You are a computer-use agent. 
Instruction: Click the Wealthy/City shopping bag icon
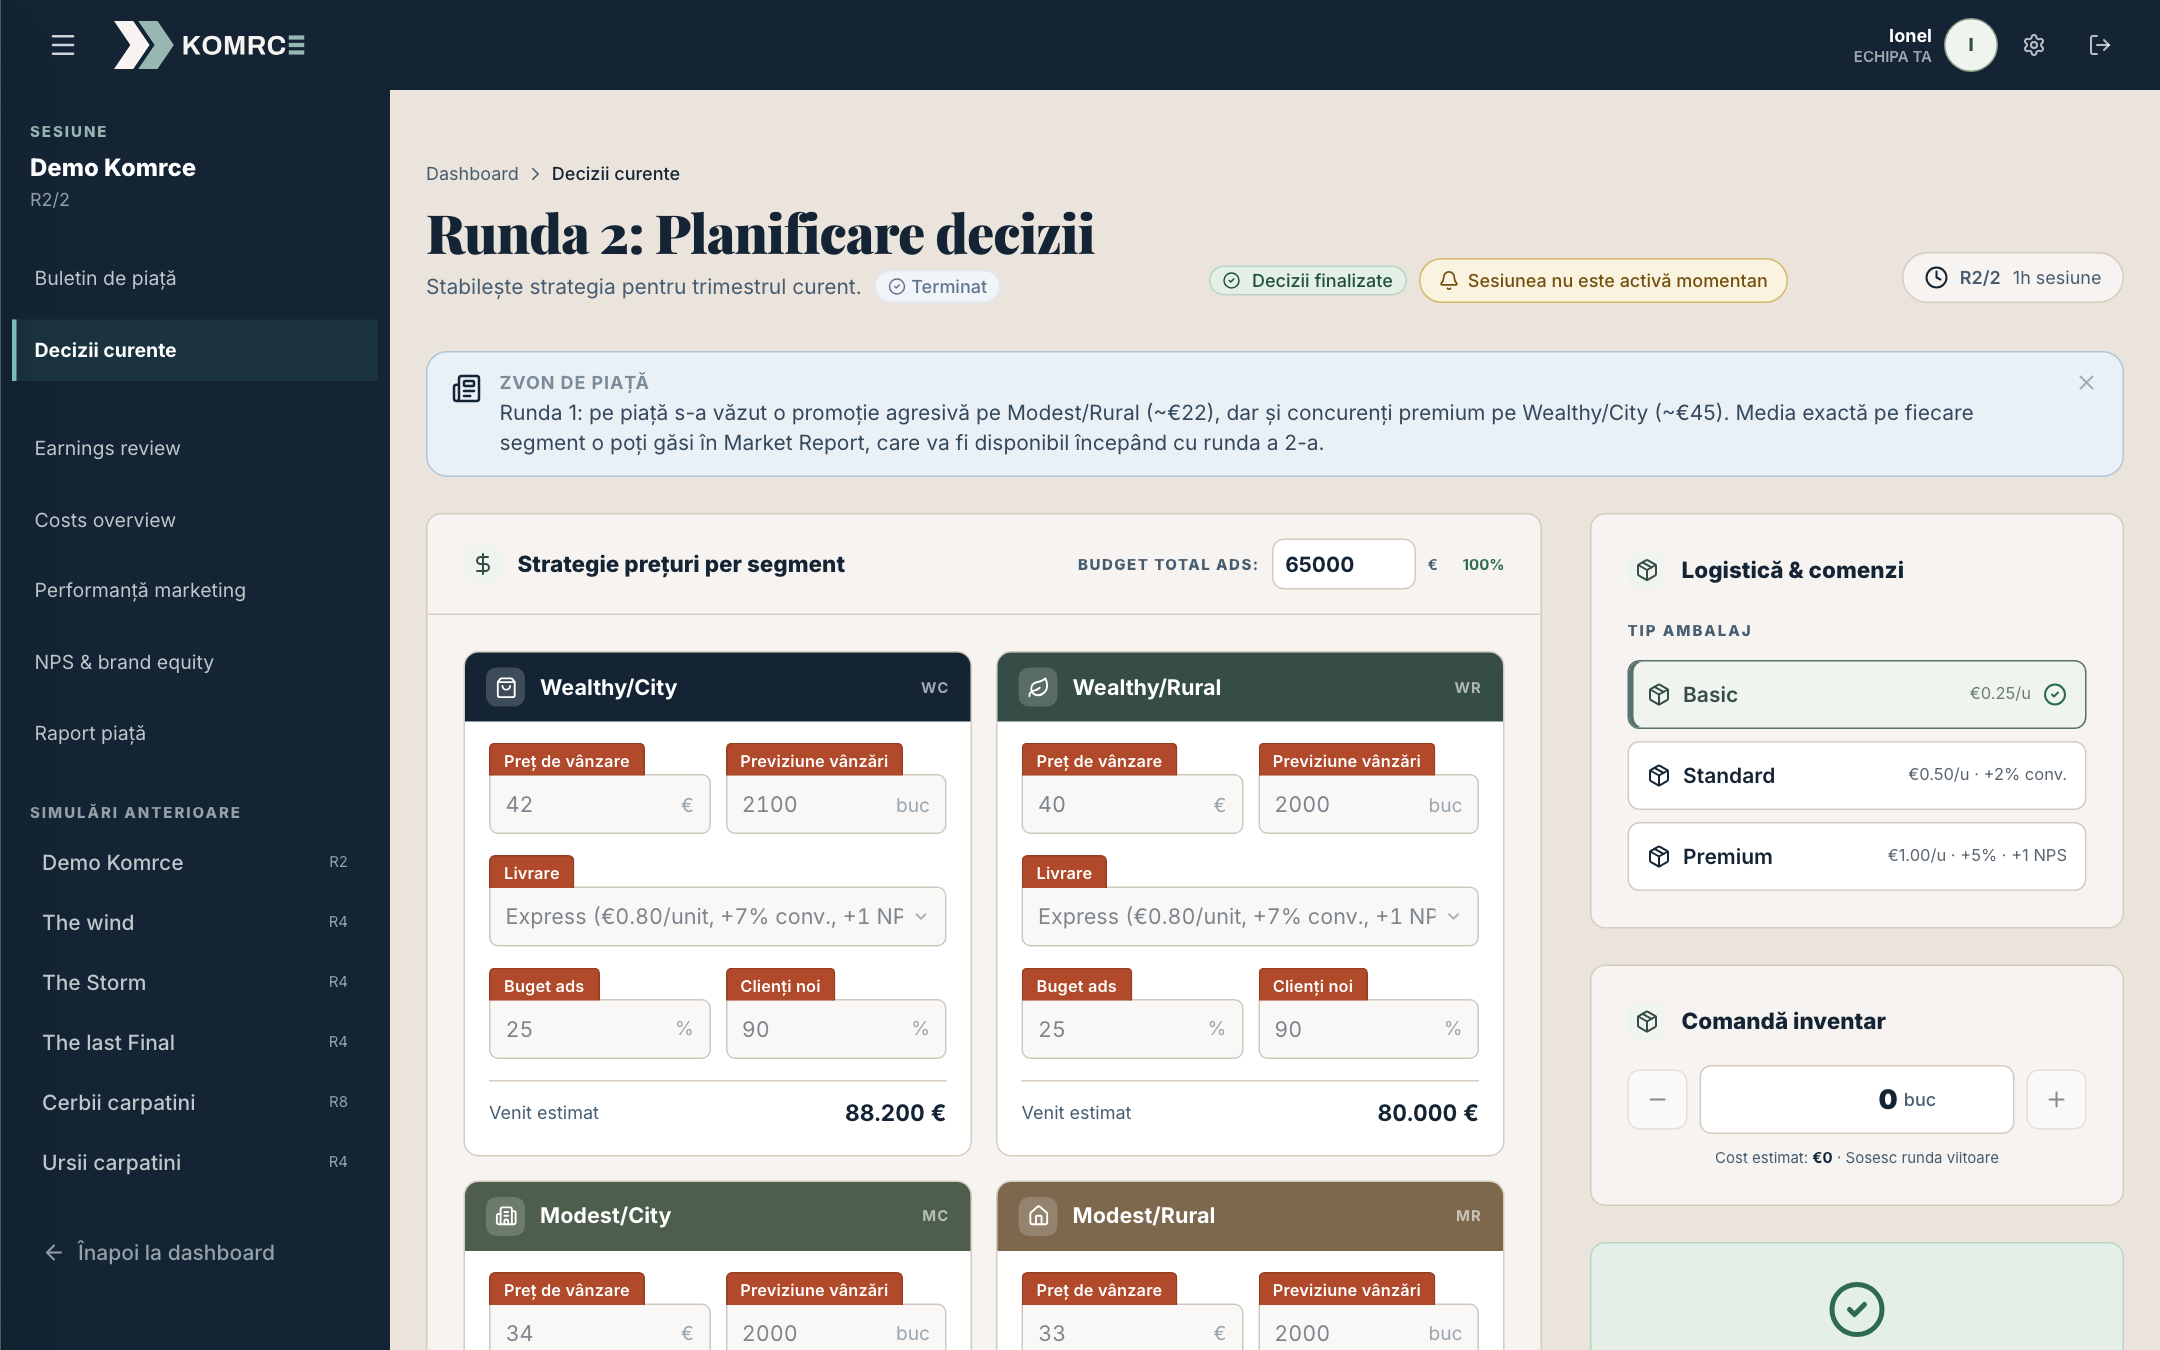click(x=506, y=687)
